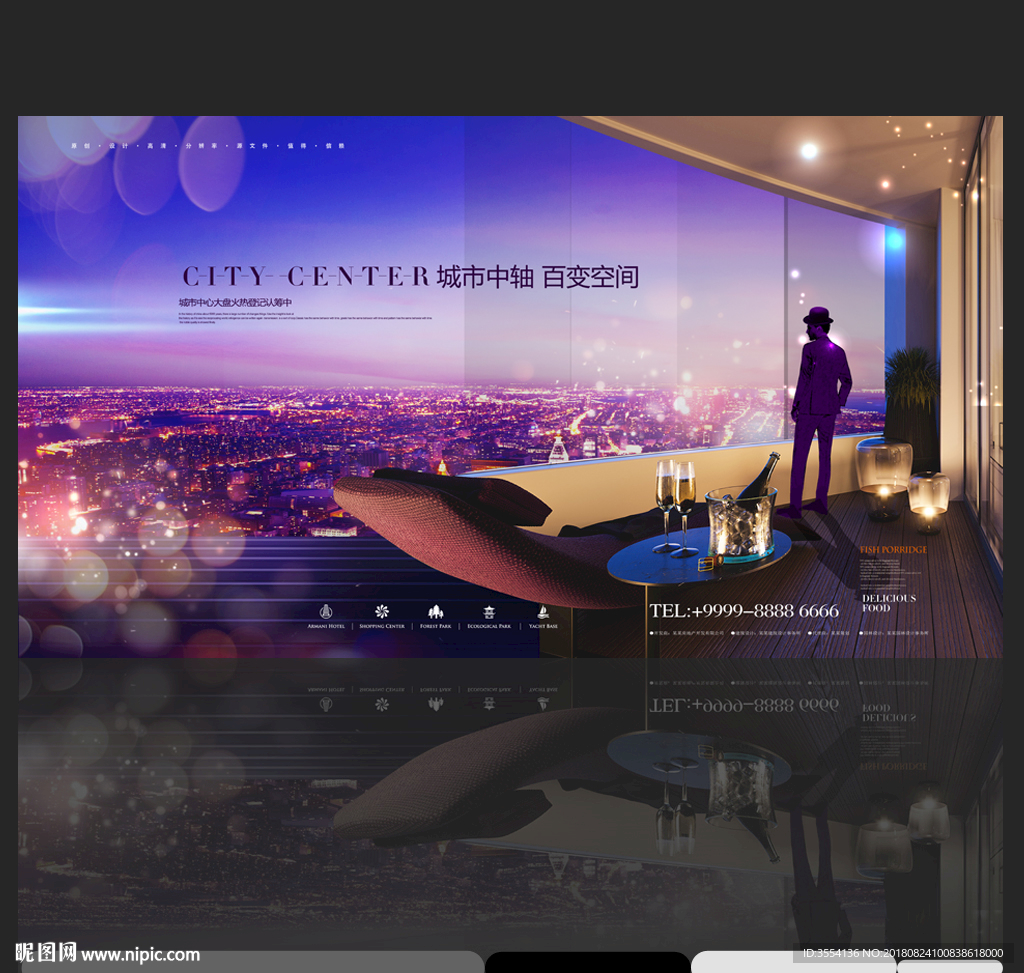Viewport: 1024px width, 973px height.
Task: Click the top-left dotted Chinese tagline
Action: tap(208, 146)
